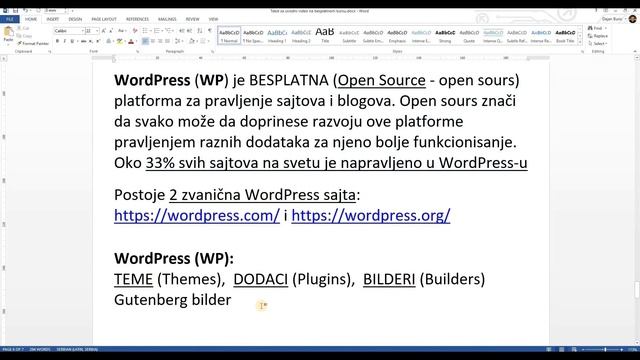The width and height of the screenshot is (640, 360).
Task: Center align the paragraph
Action: (153, 41)
